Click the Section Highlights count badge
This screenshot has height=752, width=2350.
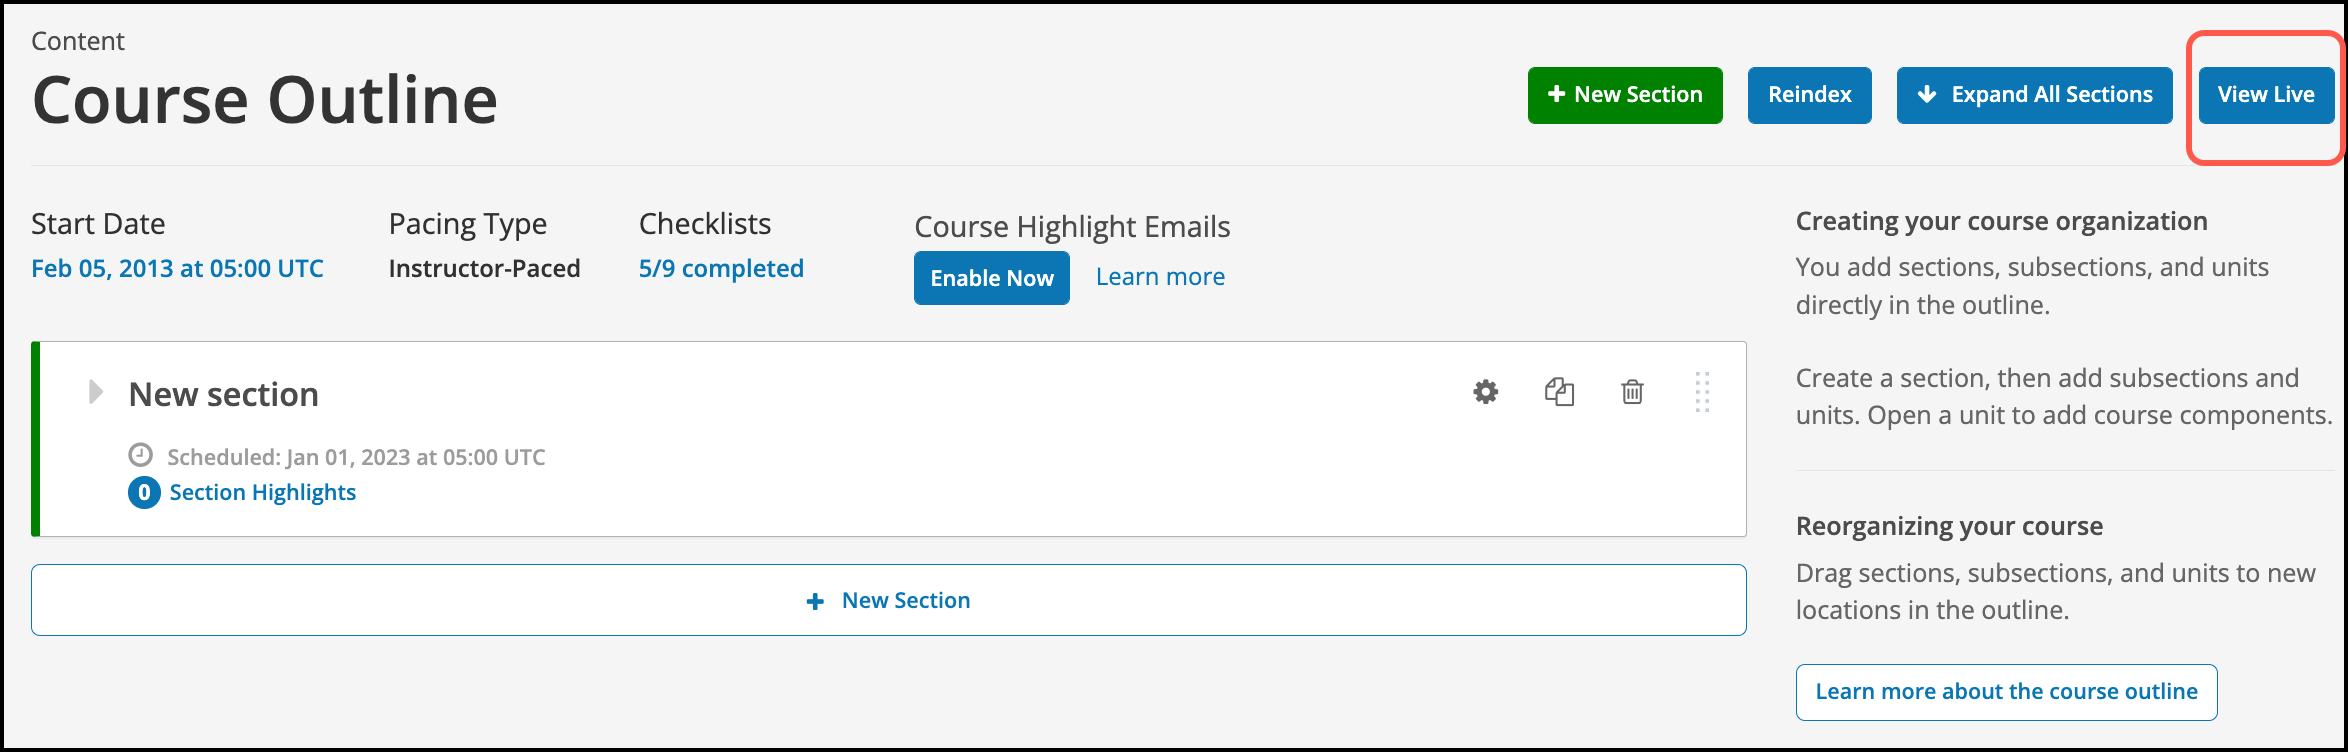143,492
